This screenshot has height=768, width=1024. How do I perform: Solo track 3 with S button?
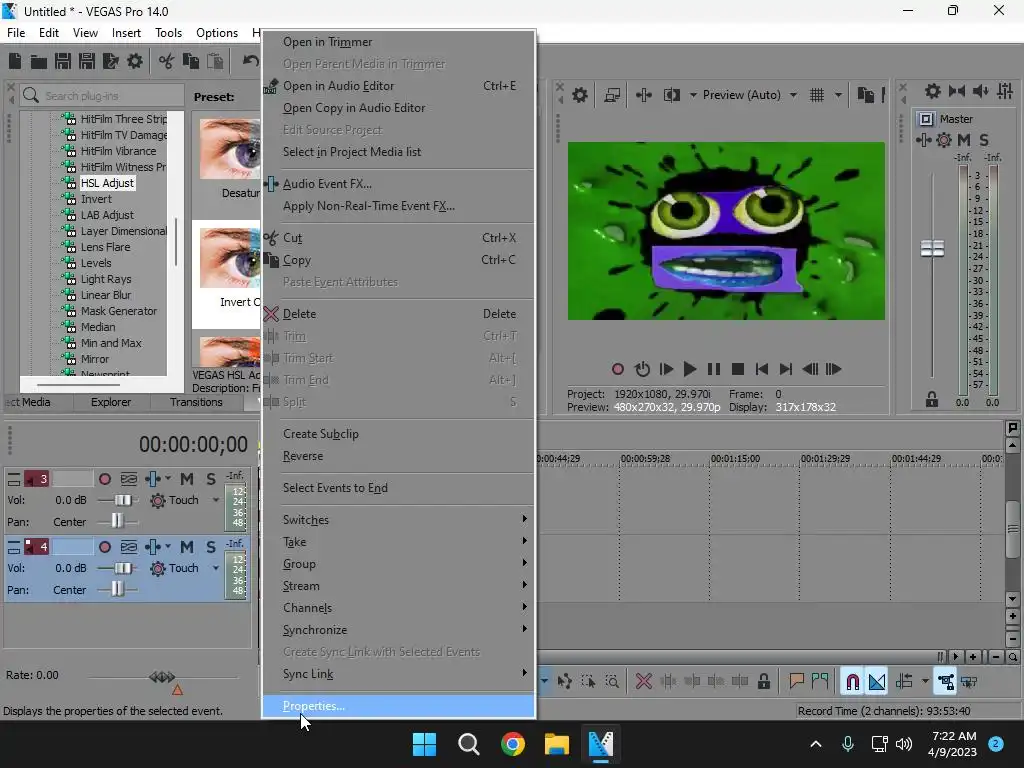point(211,479)
